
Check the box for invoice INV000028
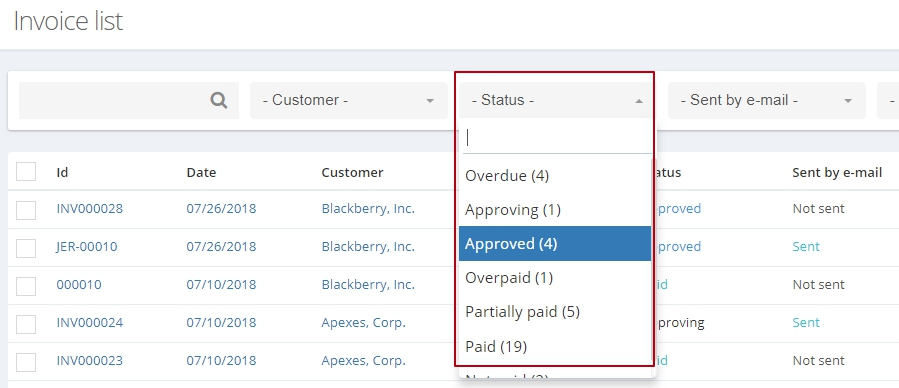tap(26, 210)
